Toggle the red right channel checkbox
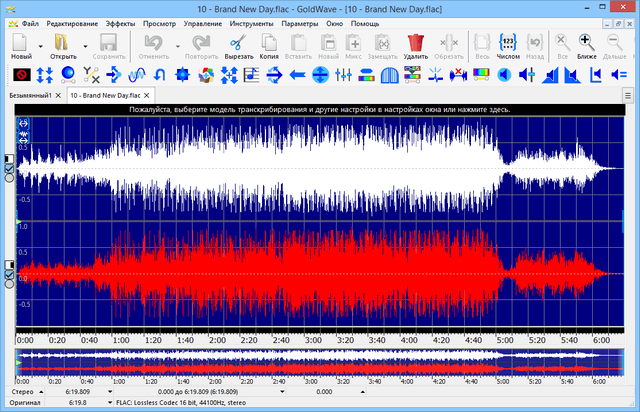This screenshot has width=640, height=412. [x=9, y=273]
